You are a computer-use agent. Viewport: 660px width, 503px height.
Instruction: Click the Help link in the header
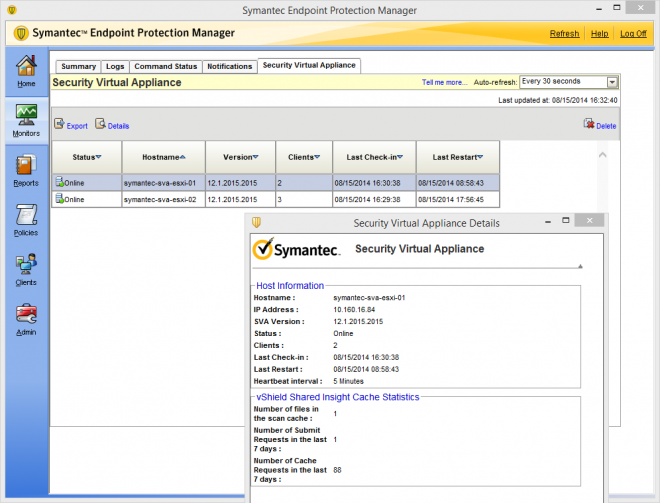(599, 34)
